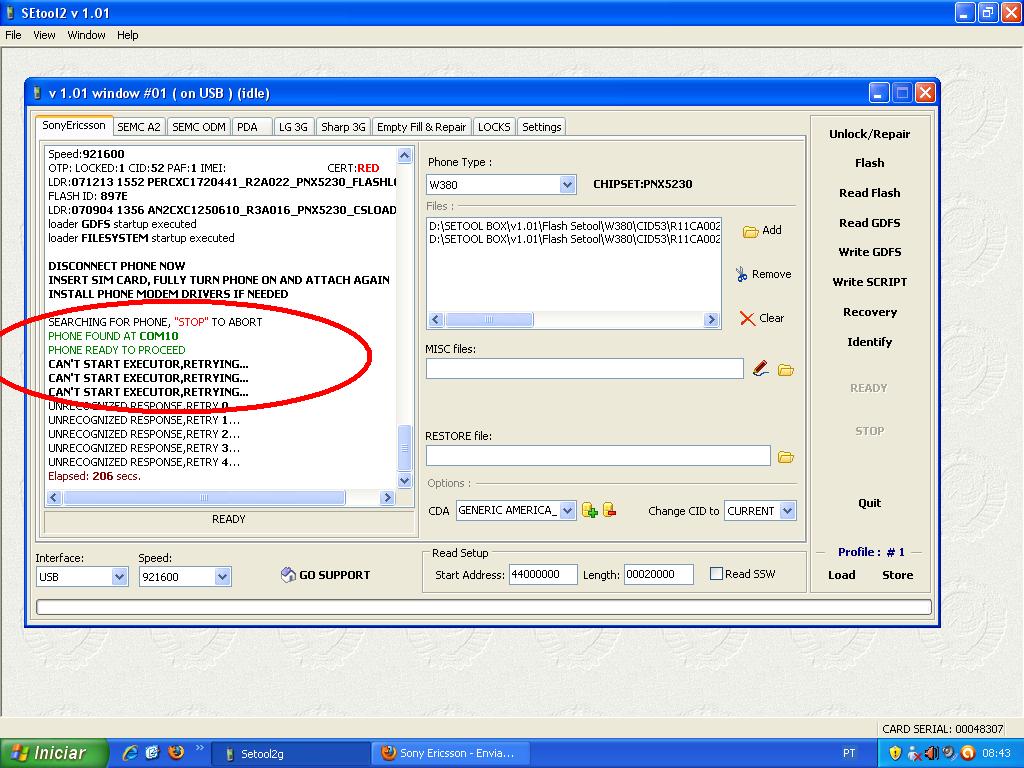Open the Window menu
Viewport: 1024px width, 768px height.
click(x=86, y=35)
